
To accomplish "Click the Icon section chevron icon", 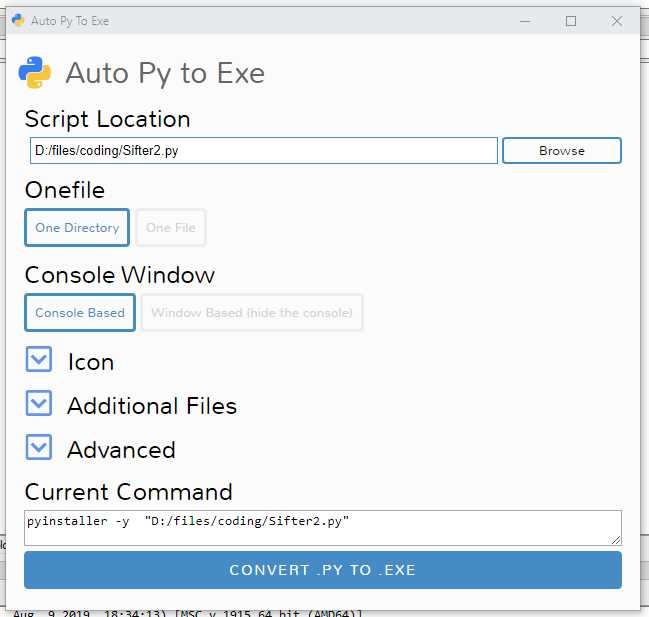I will (39, 359).
